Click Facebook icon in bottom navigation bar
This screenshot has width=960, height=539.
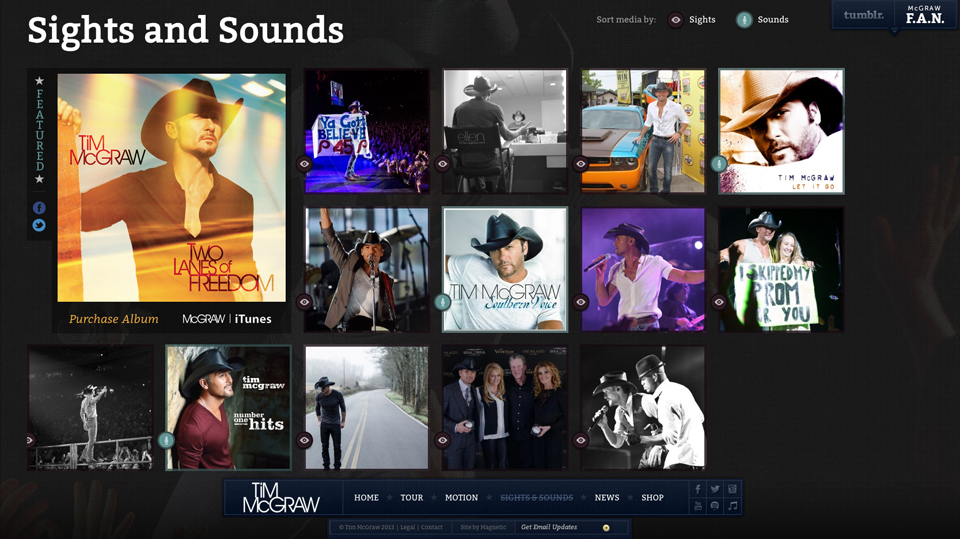[x=697, y=489]
